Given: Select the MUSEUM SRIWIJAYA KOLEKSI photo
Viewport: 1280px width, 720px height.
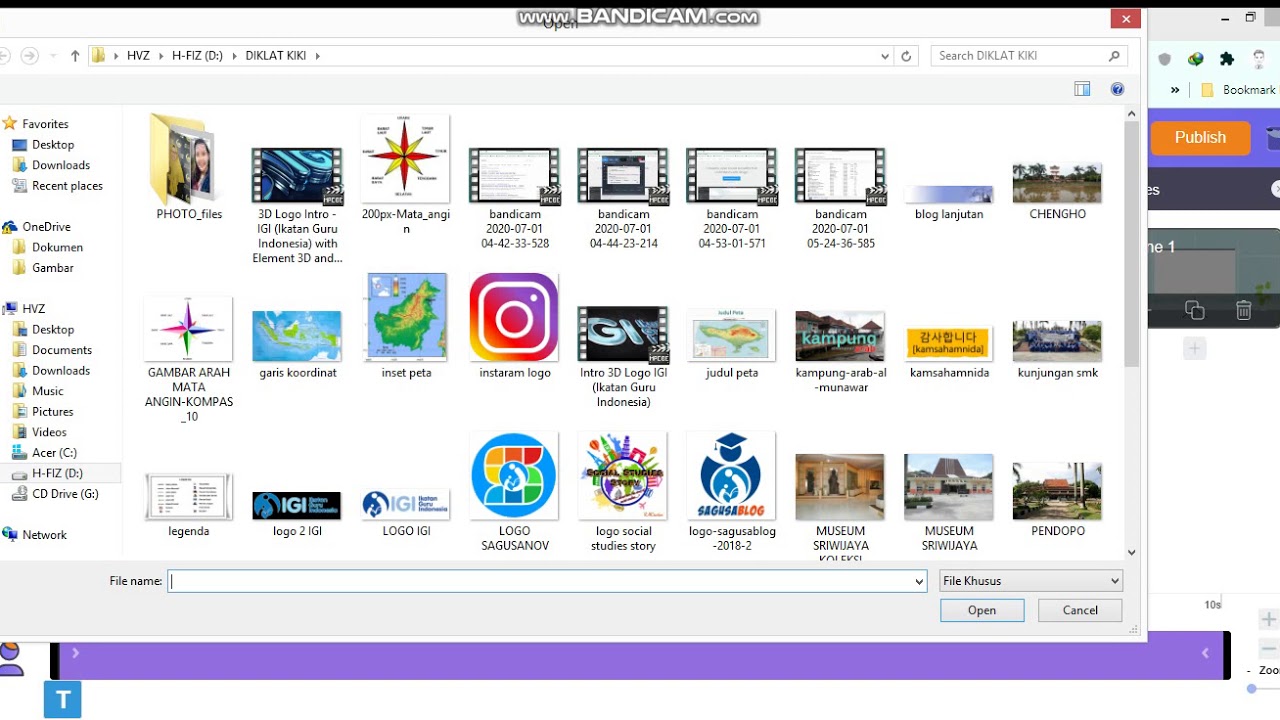Looking at the screenshot, I should point(840,488).
